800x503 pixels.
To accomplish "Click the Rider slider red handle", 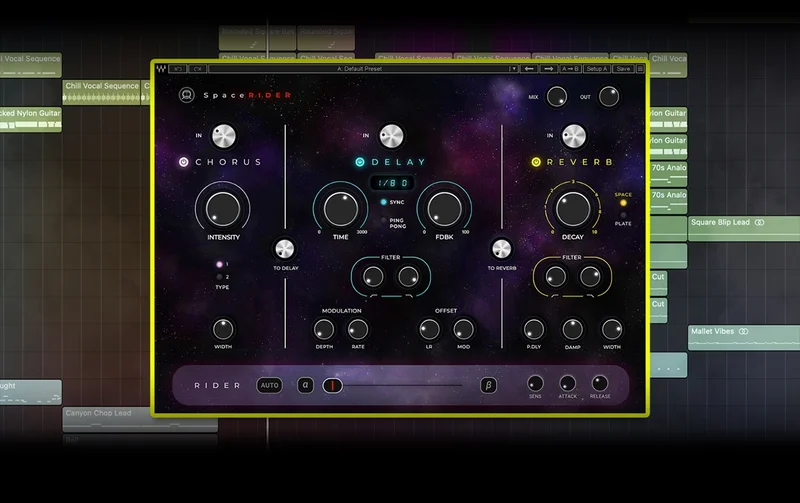I will pos(333,386).
